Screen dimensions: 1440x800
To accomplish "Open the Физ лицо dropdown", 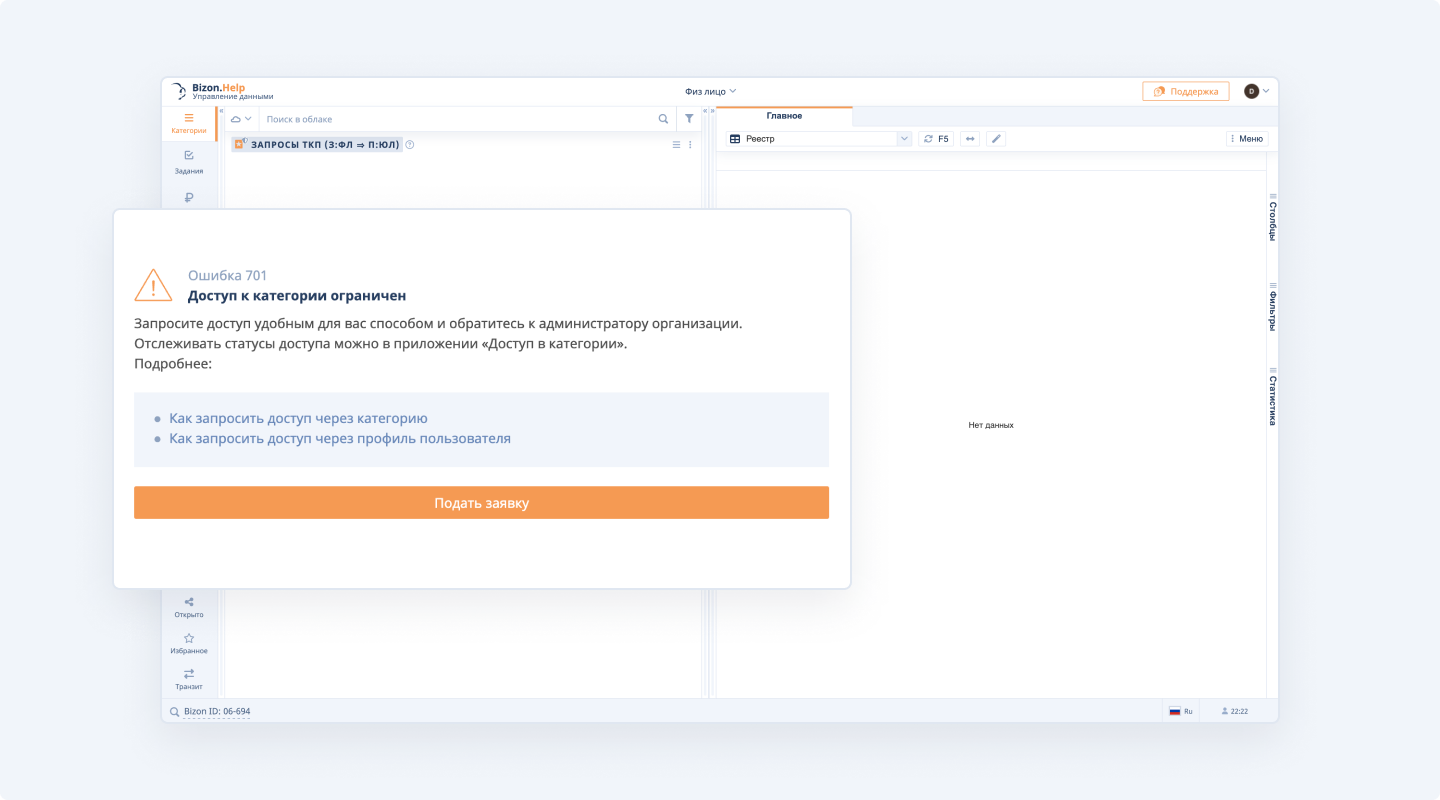I will [708, 91].
